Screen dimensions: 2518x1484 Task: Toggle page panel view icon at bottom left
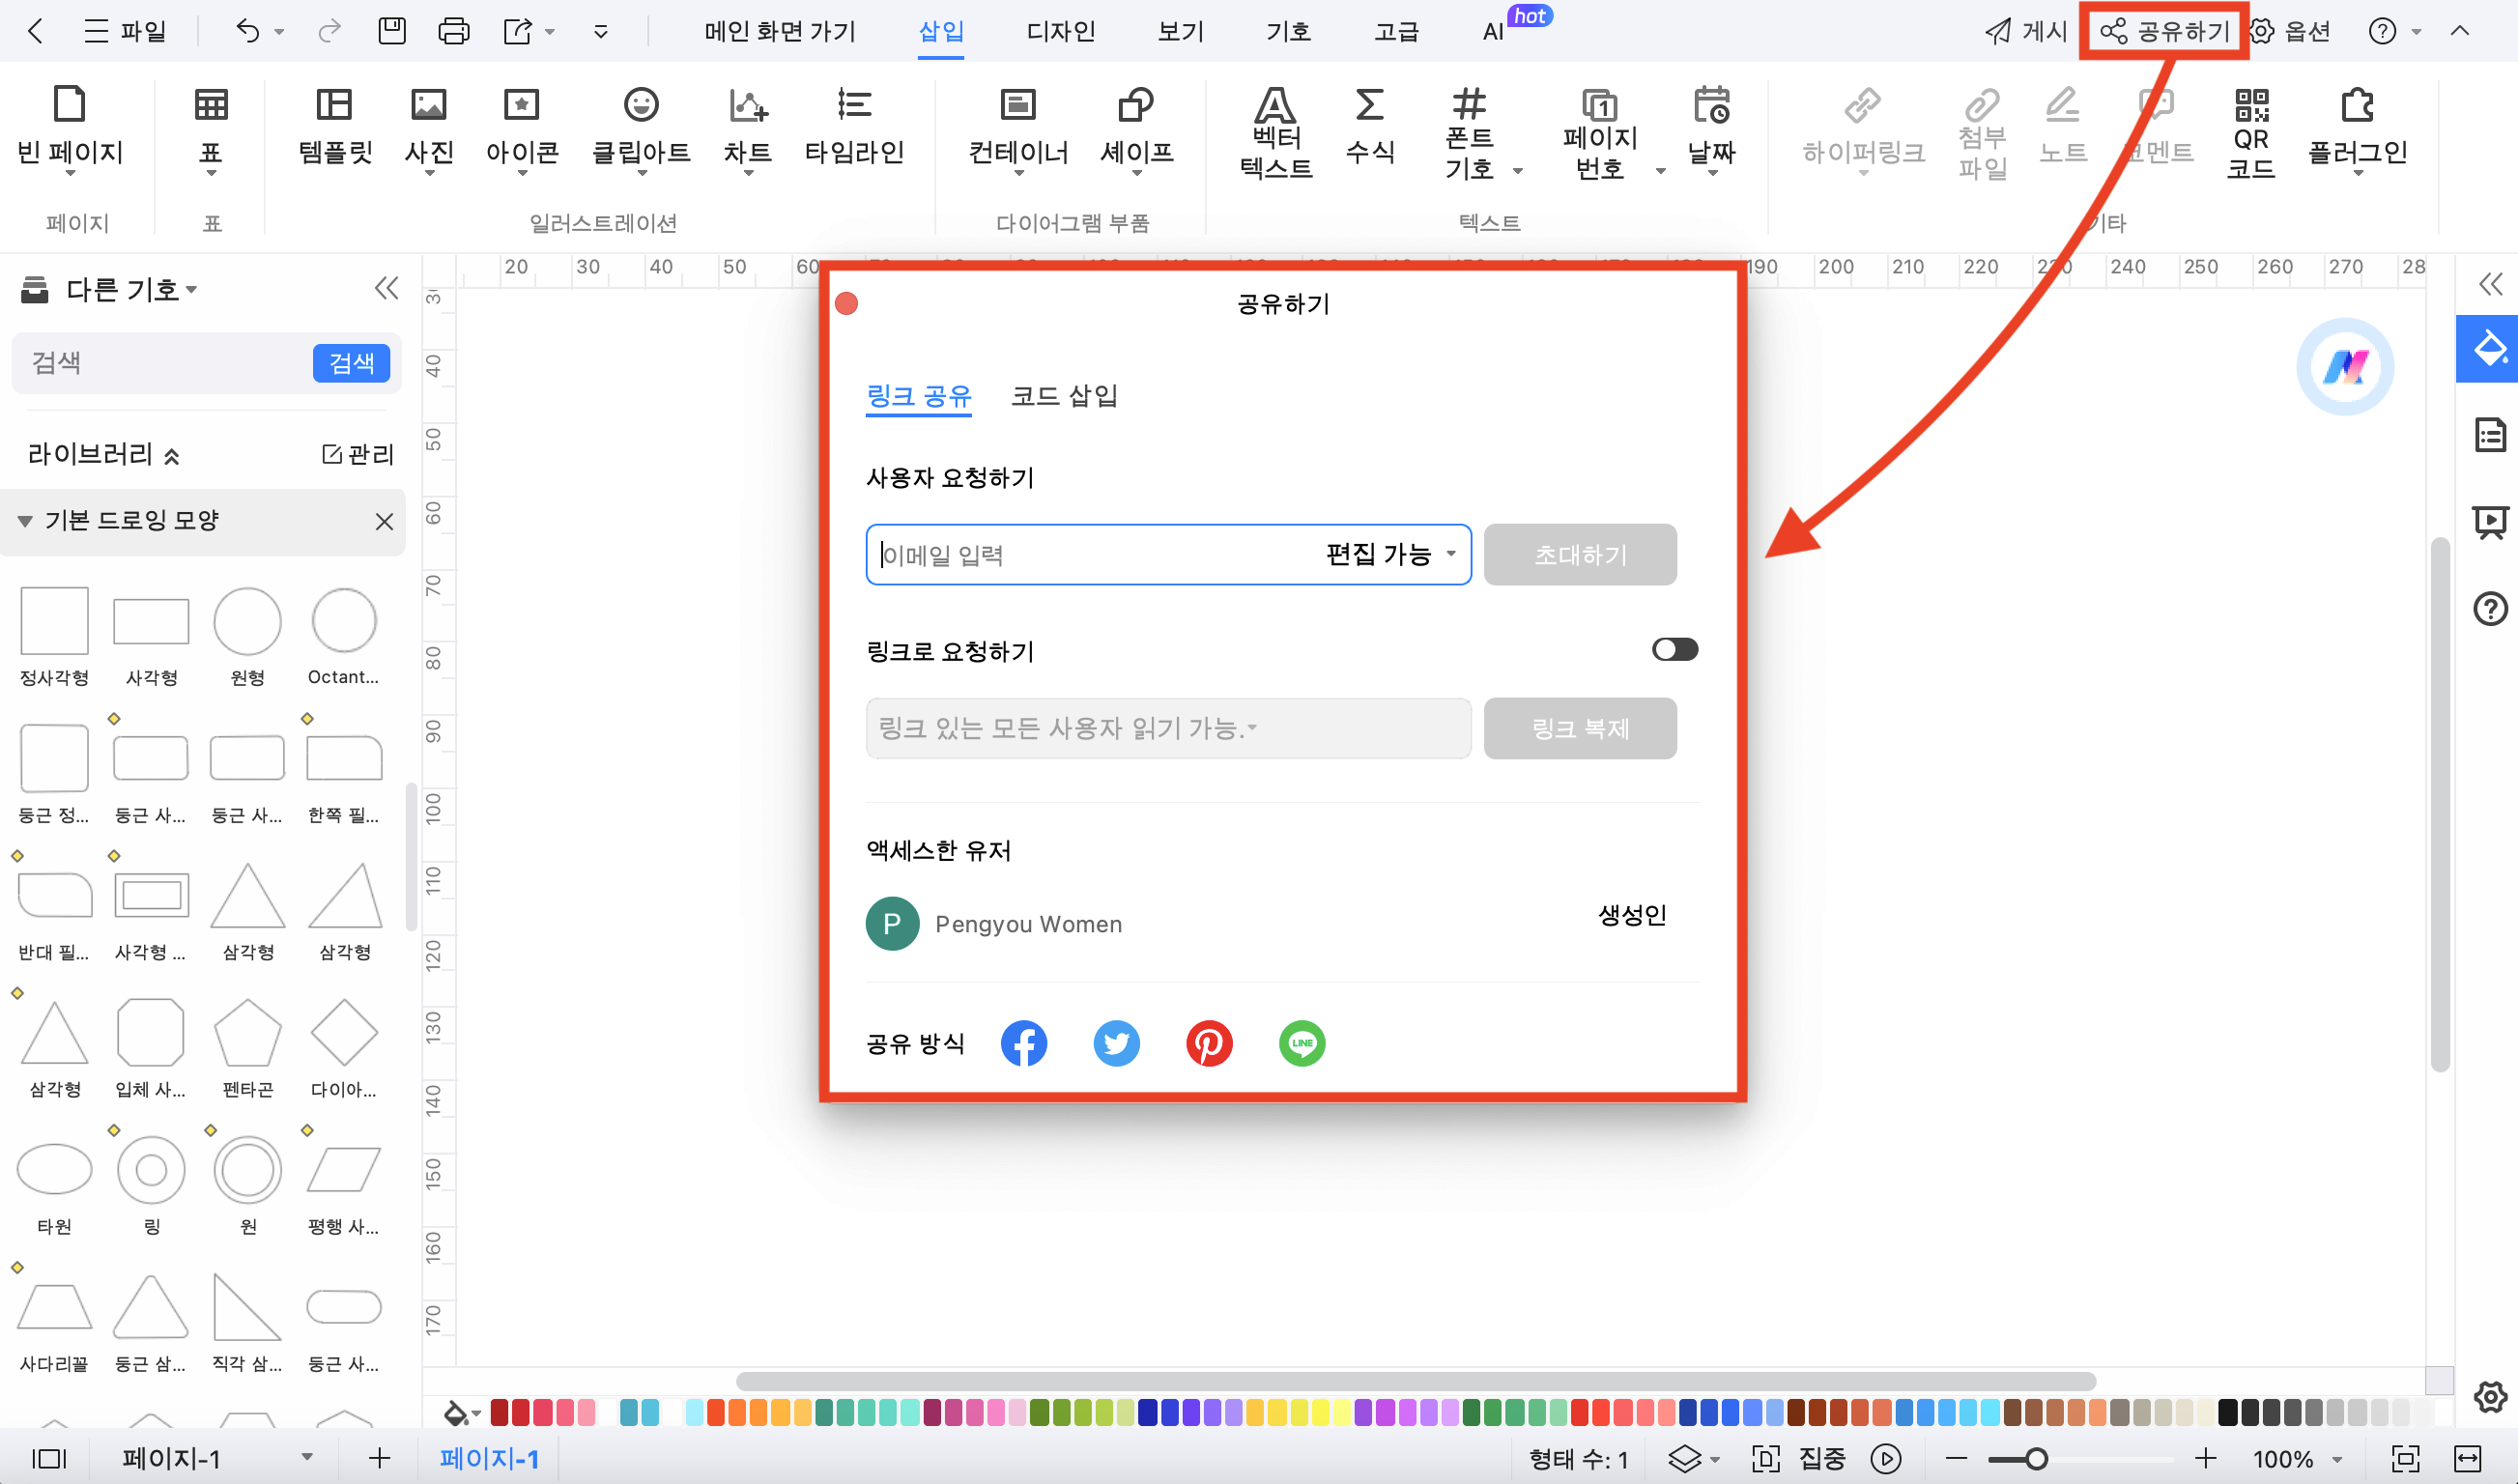(49, 1459)
